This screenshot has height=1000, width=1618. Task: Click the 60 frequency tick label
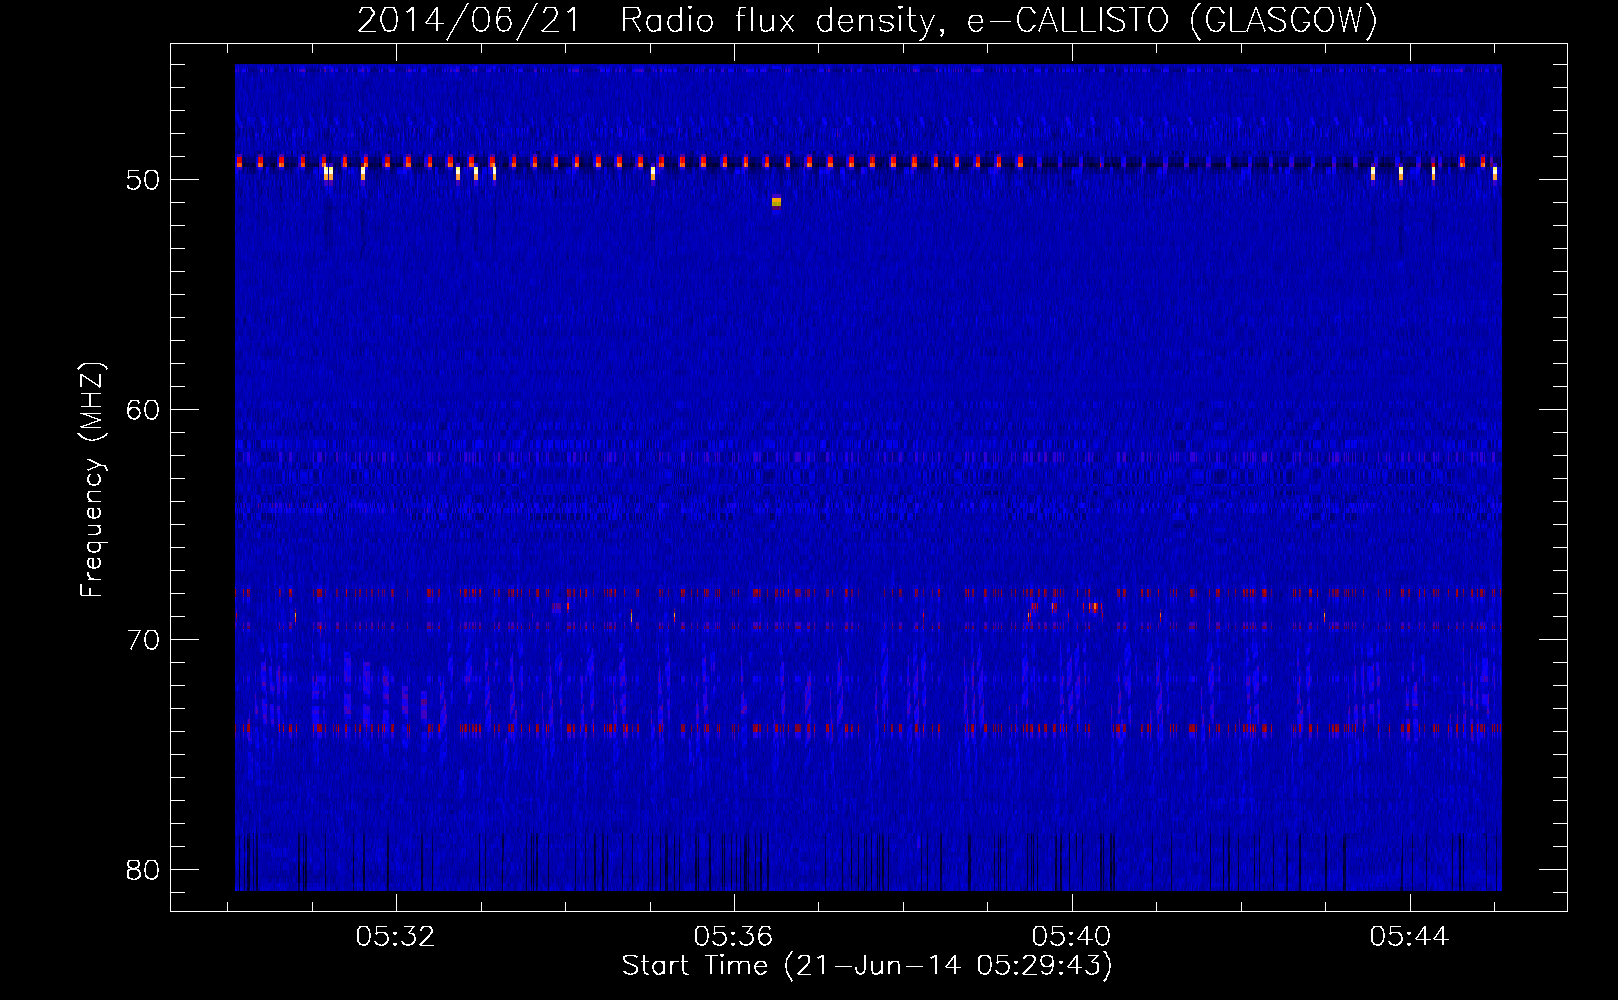coord(143,410)
